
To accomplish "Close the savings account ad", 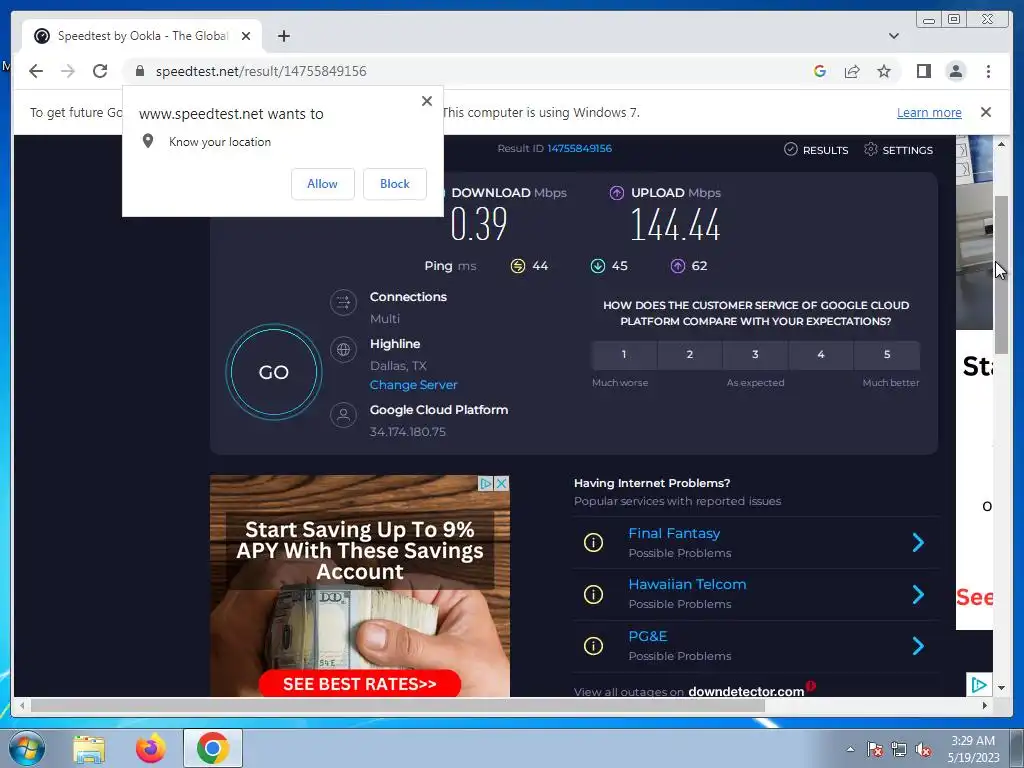I will (x=502, y=483).
